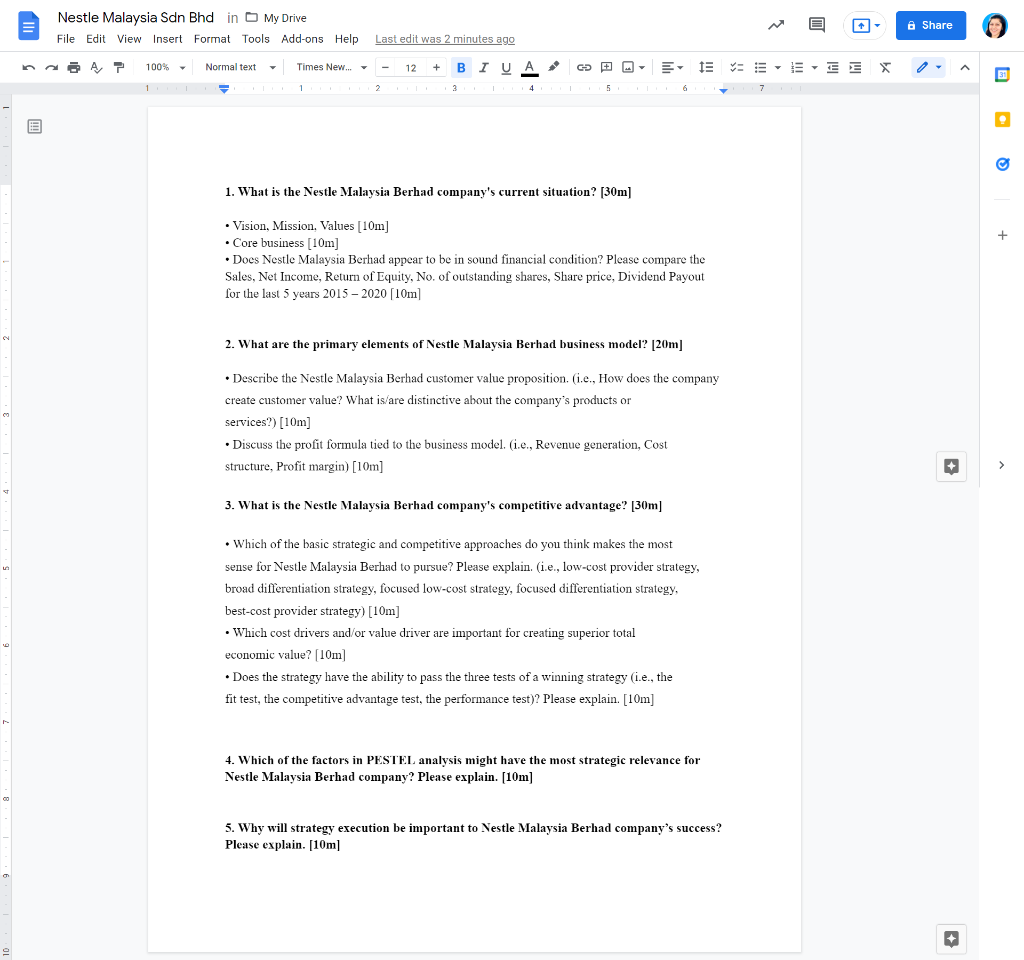The height and width of the screenshot is (960, 1024).
Task: Click the Undo icon
Action: coord(28,67)
